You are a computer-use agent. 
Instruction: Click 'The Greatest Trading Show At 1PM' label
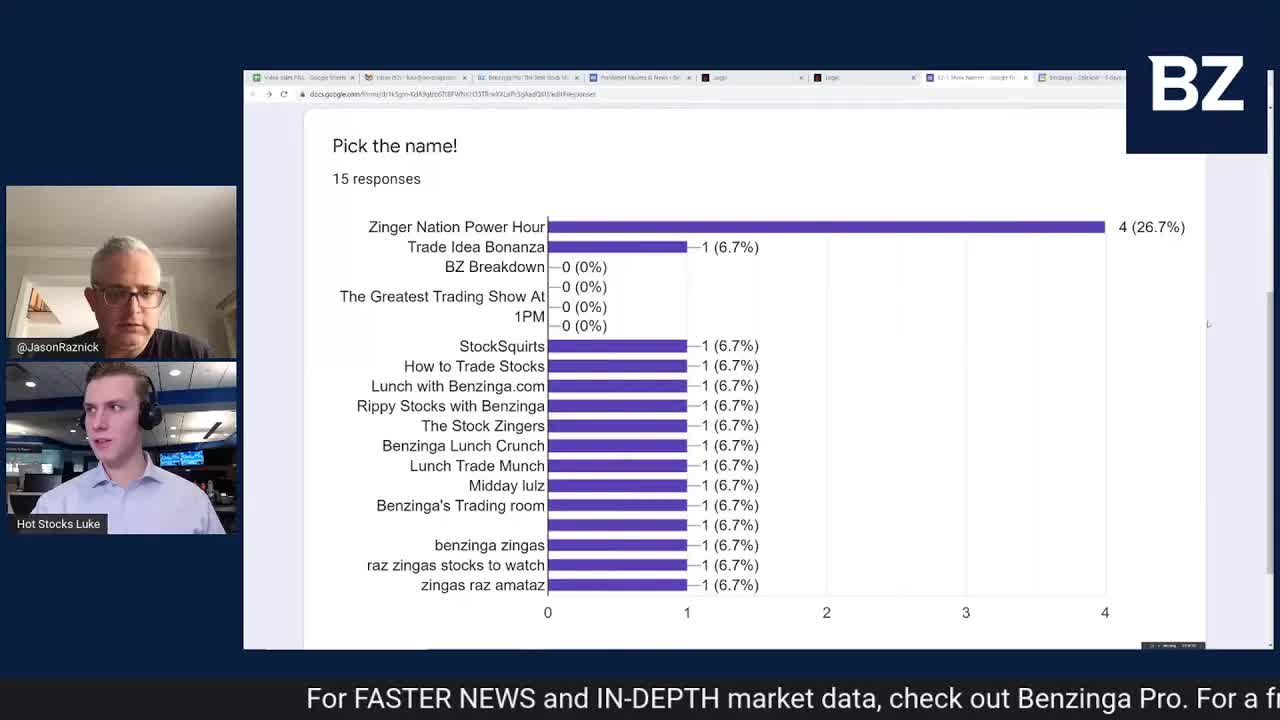442,306
